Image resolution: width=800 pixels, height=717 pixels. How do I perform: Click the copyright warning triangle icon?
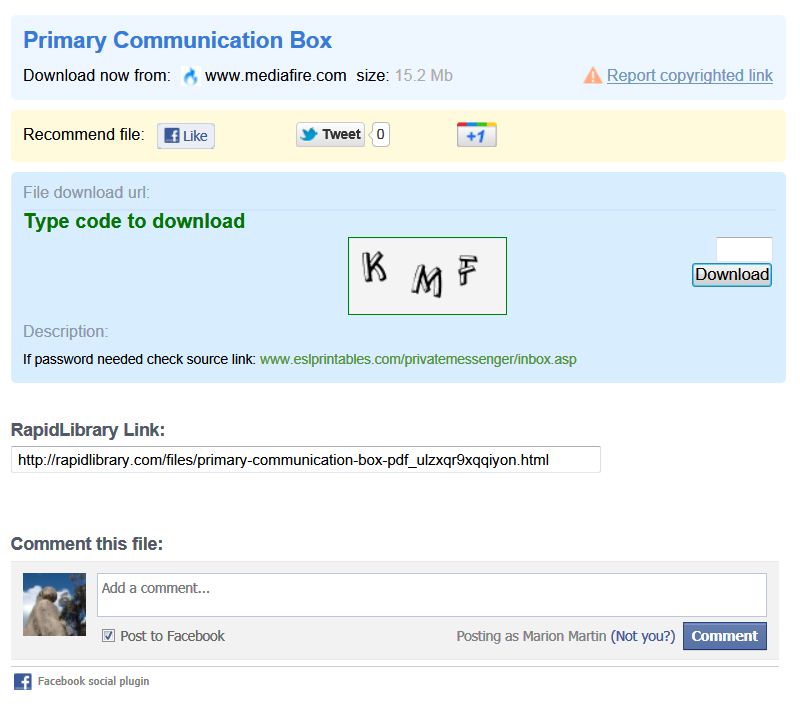[x=592, y=76]
